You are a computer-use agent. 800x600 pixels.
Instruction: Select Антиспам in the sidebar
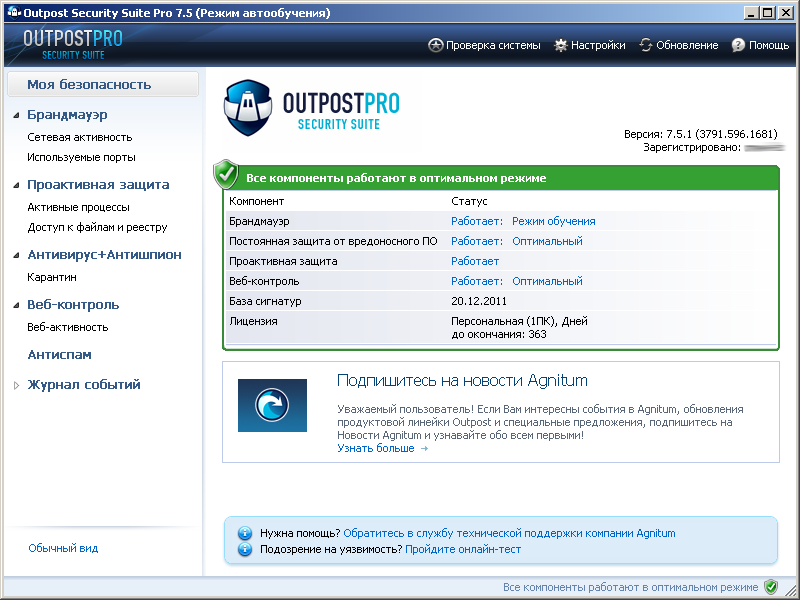60,355
